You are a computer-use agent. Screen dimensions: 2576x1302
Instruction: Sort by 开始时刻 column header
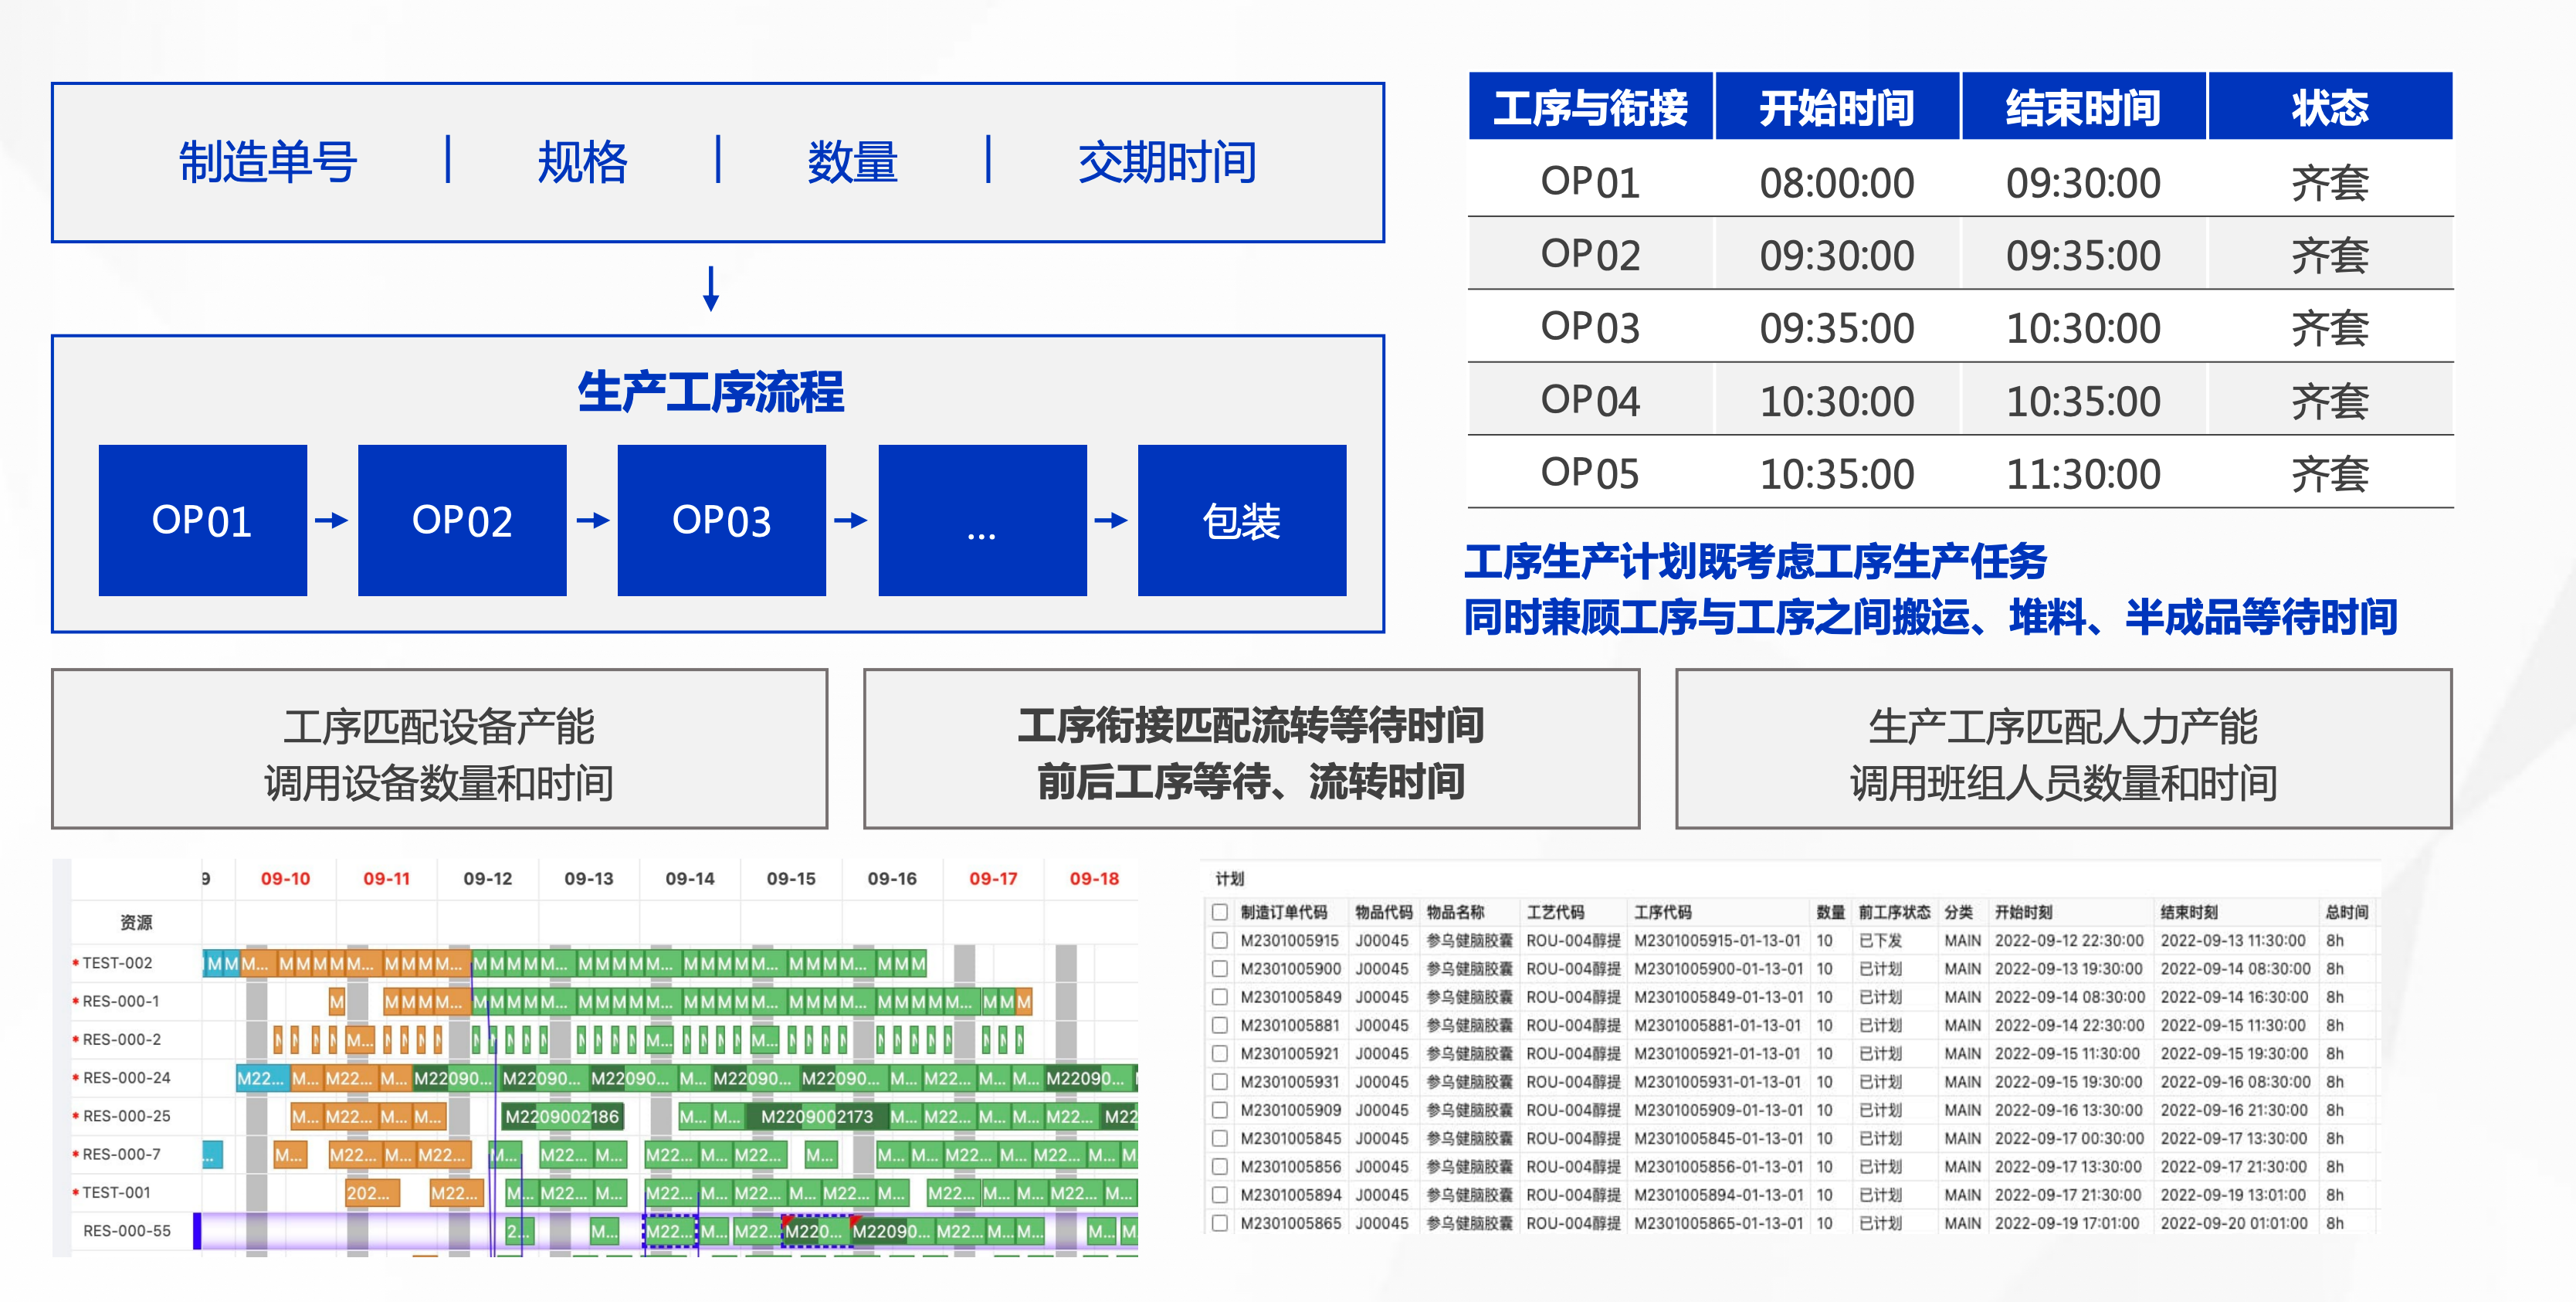(x=2023, y=912)
